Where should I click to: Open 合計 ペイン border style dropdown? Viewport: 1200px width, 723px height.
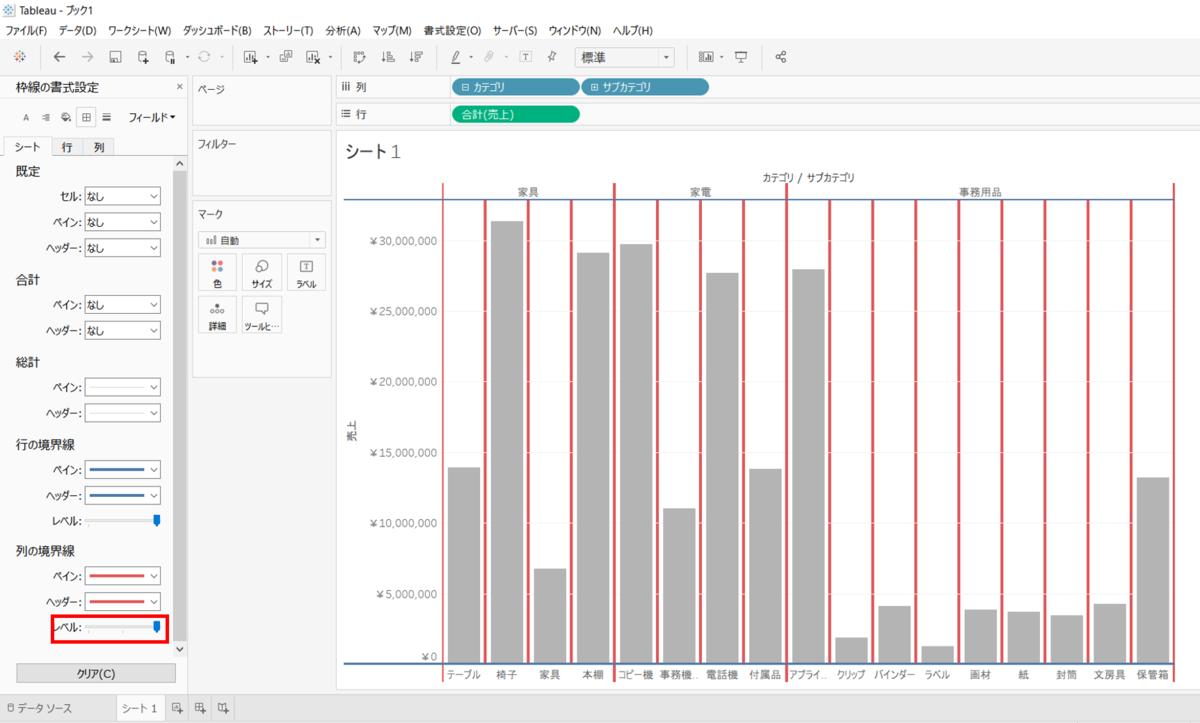(x=123, y=304)
